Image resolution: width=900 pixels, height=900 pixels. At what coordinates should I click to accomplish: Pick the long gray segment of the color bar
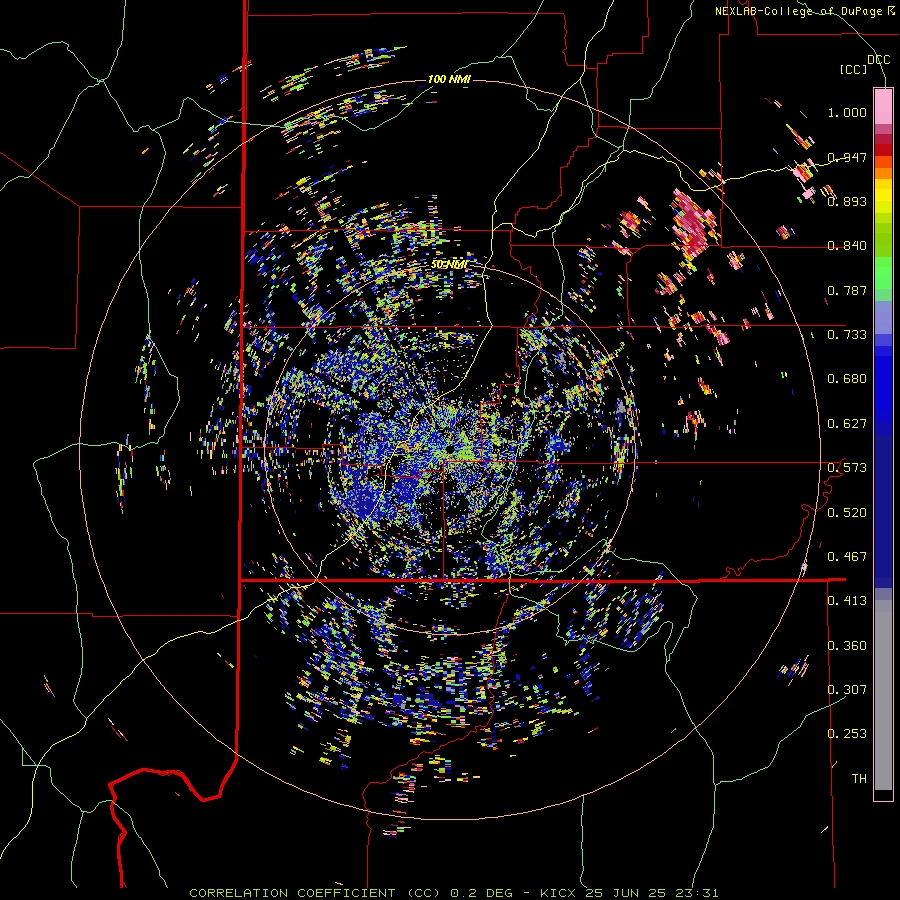[883, 695]
